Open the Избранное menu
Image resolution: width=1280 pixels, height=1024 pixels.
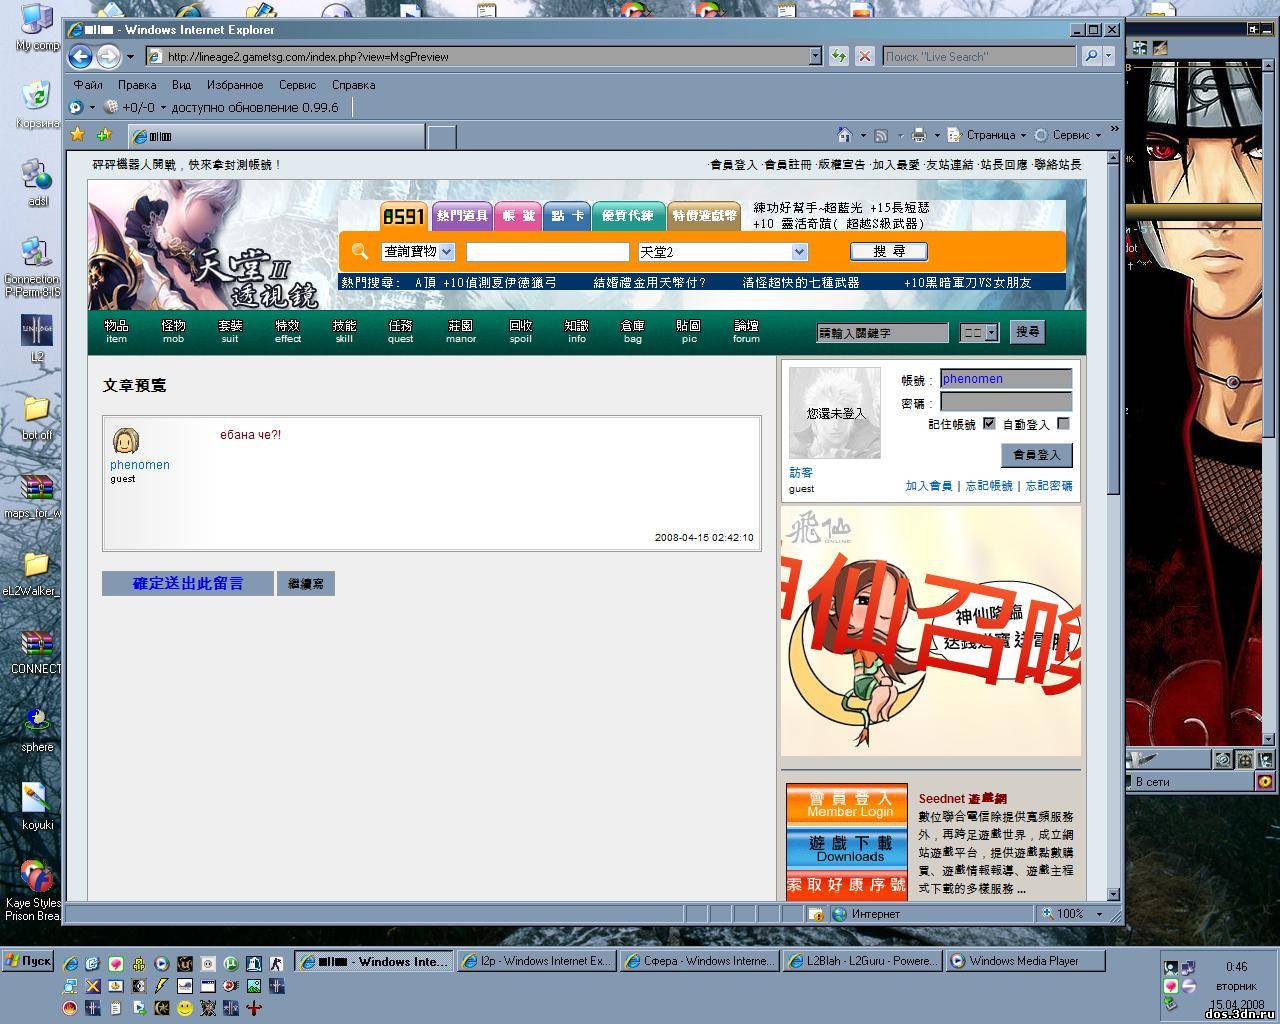235,85
